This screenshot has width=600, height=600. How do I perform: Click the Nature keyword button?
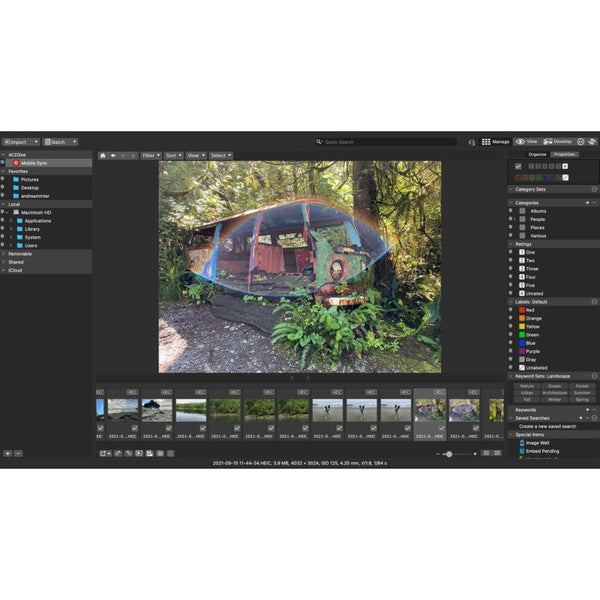(527, 386)
